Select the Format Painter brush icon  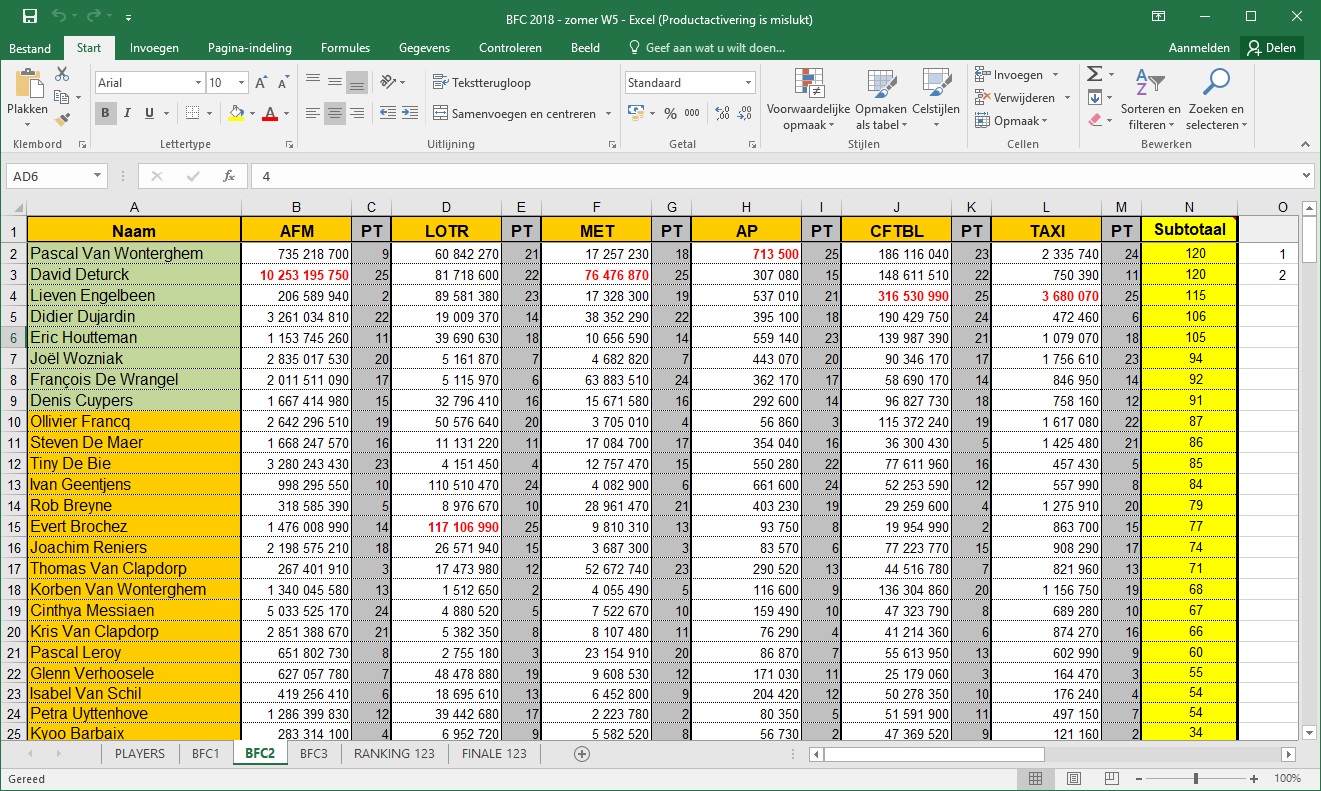[62, 119]
